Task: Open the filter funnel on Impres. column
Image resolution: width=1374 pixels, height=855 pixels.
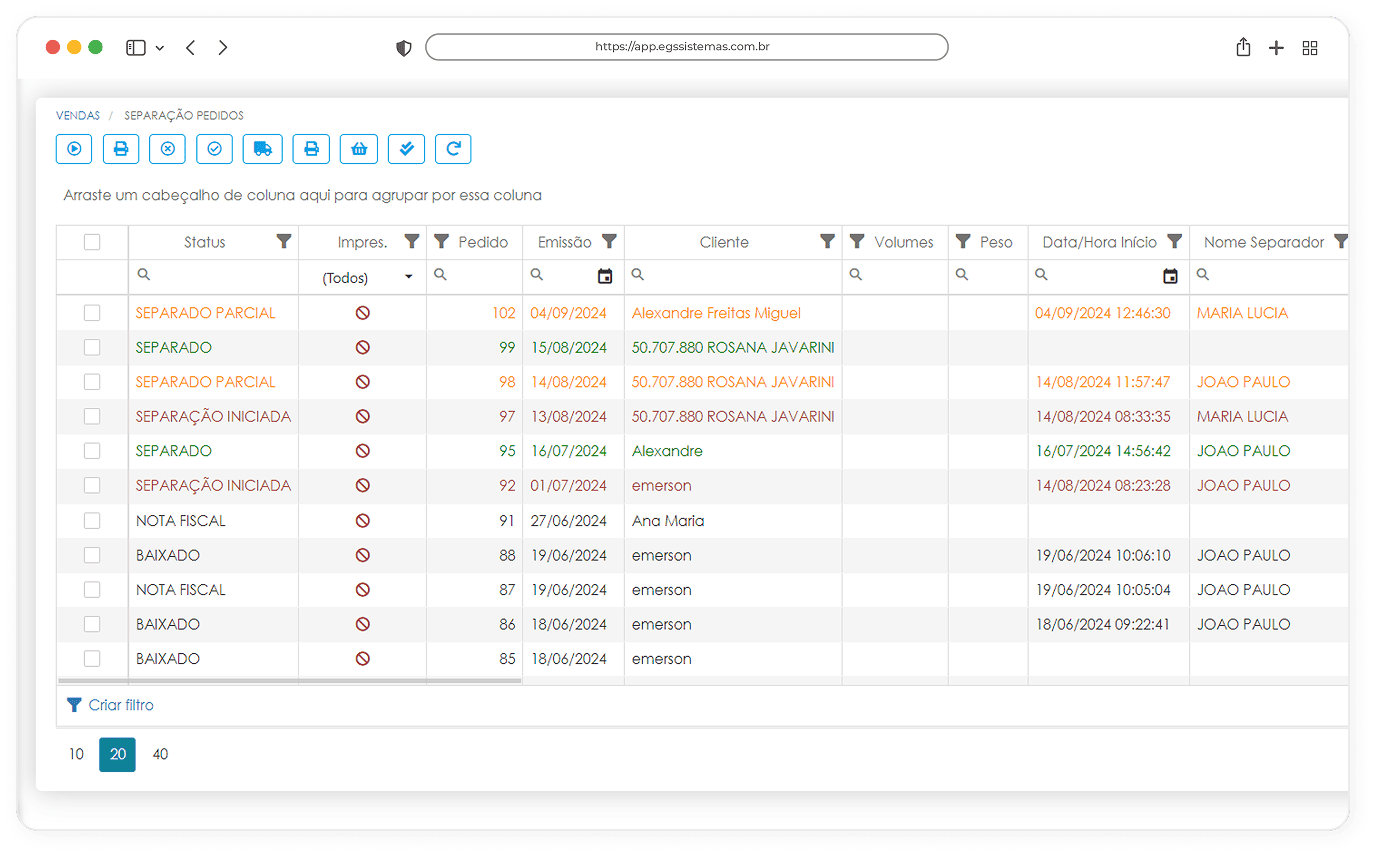Action: point(411,241)
